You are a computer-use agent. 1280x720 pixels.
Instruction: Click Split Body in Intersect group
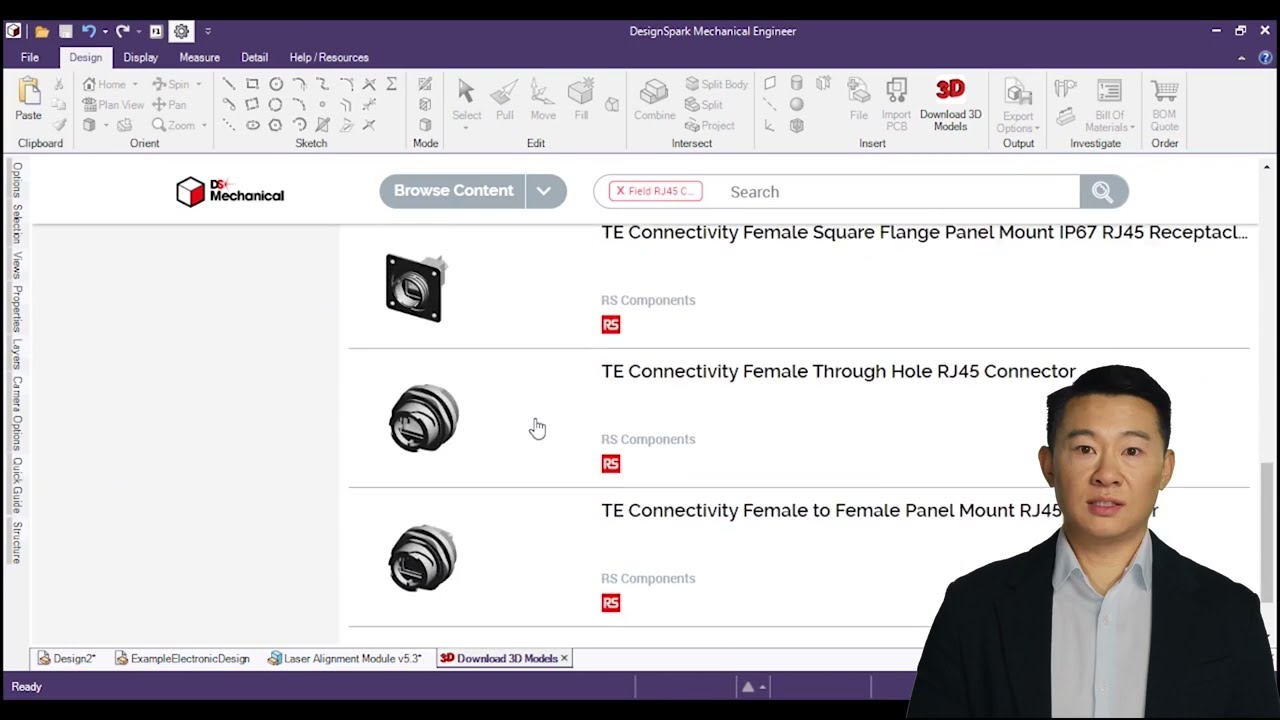pyautogui.click(x=716, y=84)
